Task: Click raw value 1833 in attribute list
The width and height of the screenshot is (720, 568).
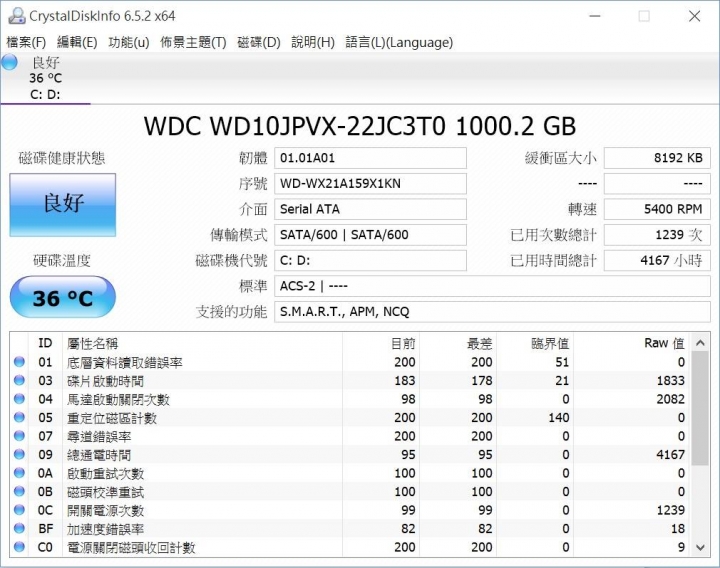Action: coord(670,381)
